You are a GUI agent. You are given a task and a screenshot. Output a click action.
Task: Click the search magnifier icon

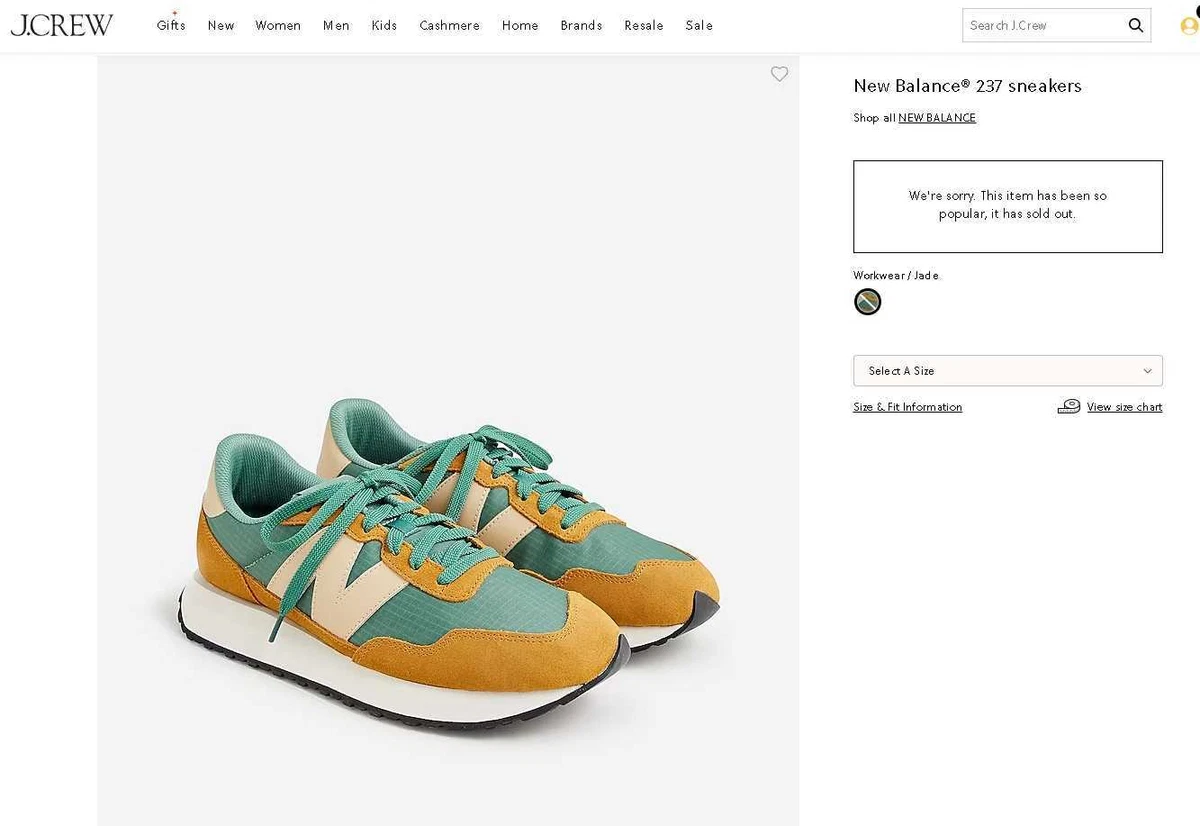[x=1135, y=25]
